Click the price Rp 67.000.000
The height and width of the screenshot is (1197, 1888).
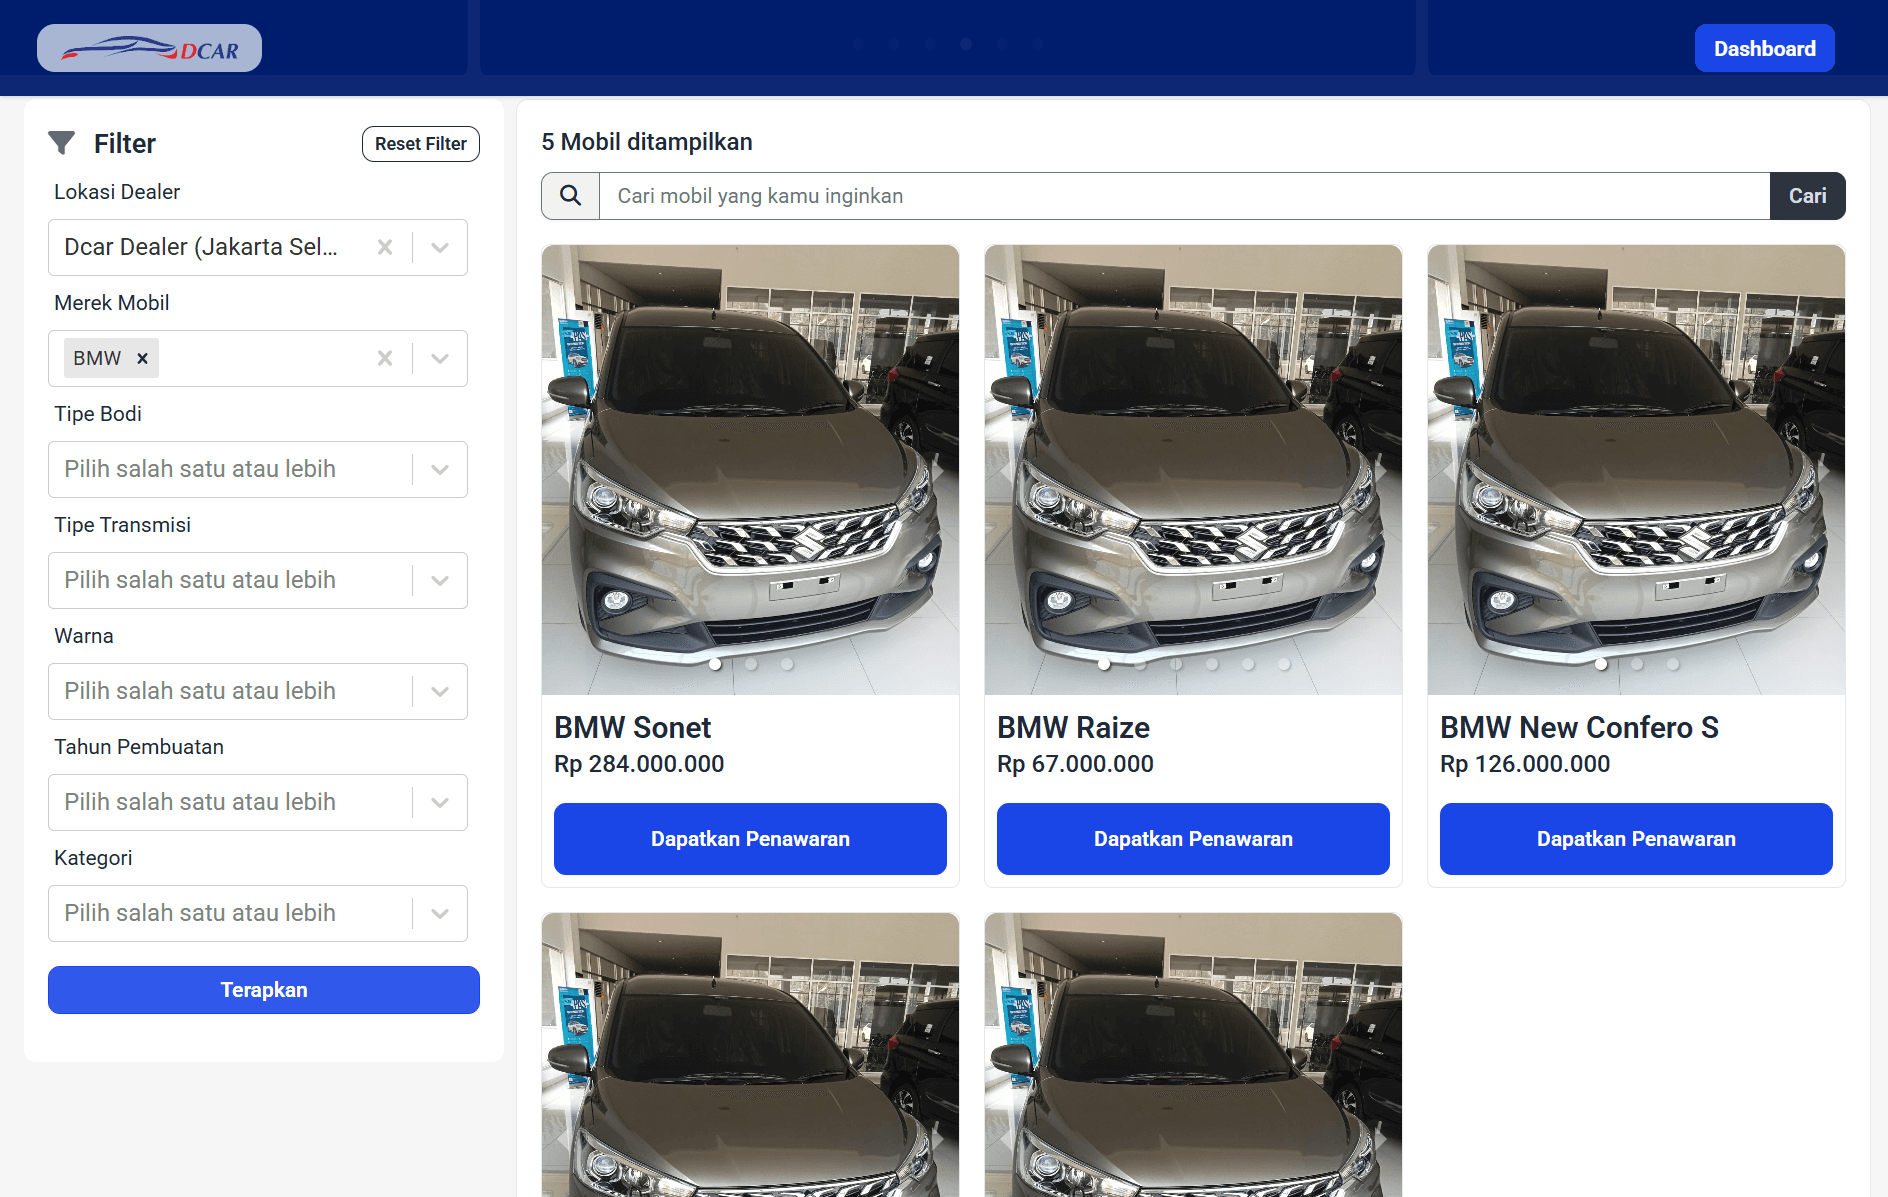point(1075,764)
